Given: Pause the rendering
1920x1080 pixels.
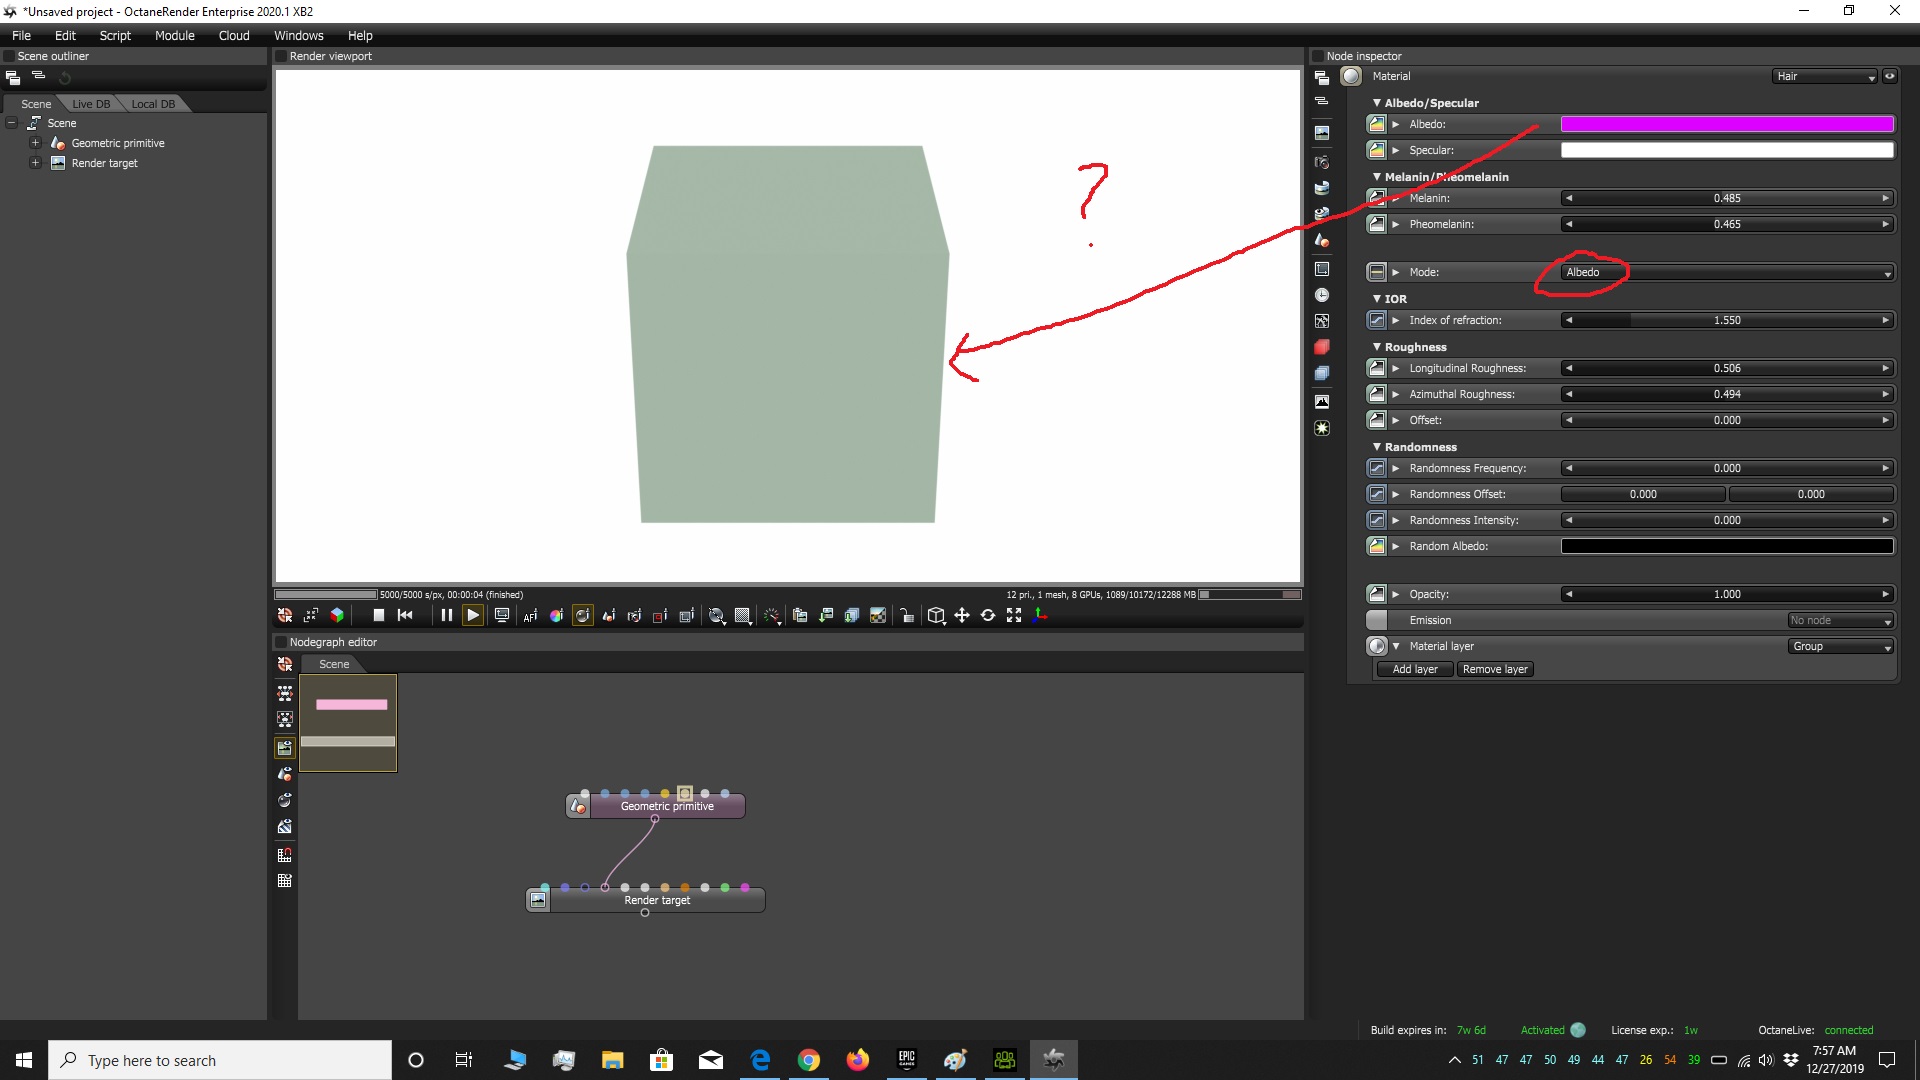Looking at the screenshot, I should (x=447, y=616).
